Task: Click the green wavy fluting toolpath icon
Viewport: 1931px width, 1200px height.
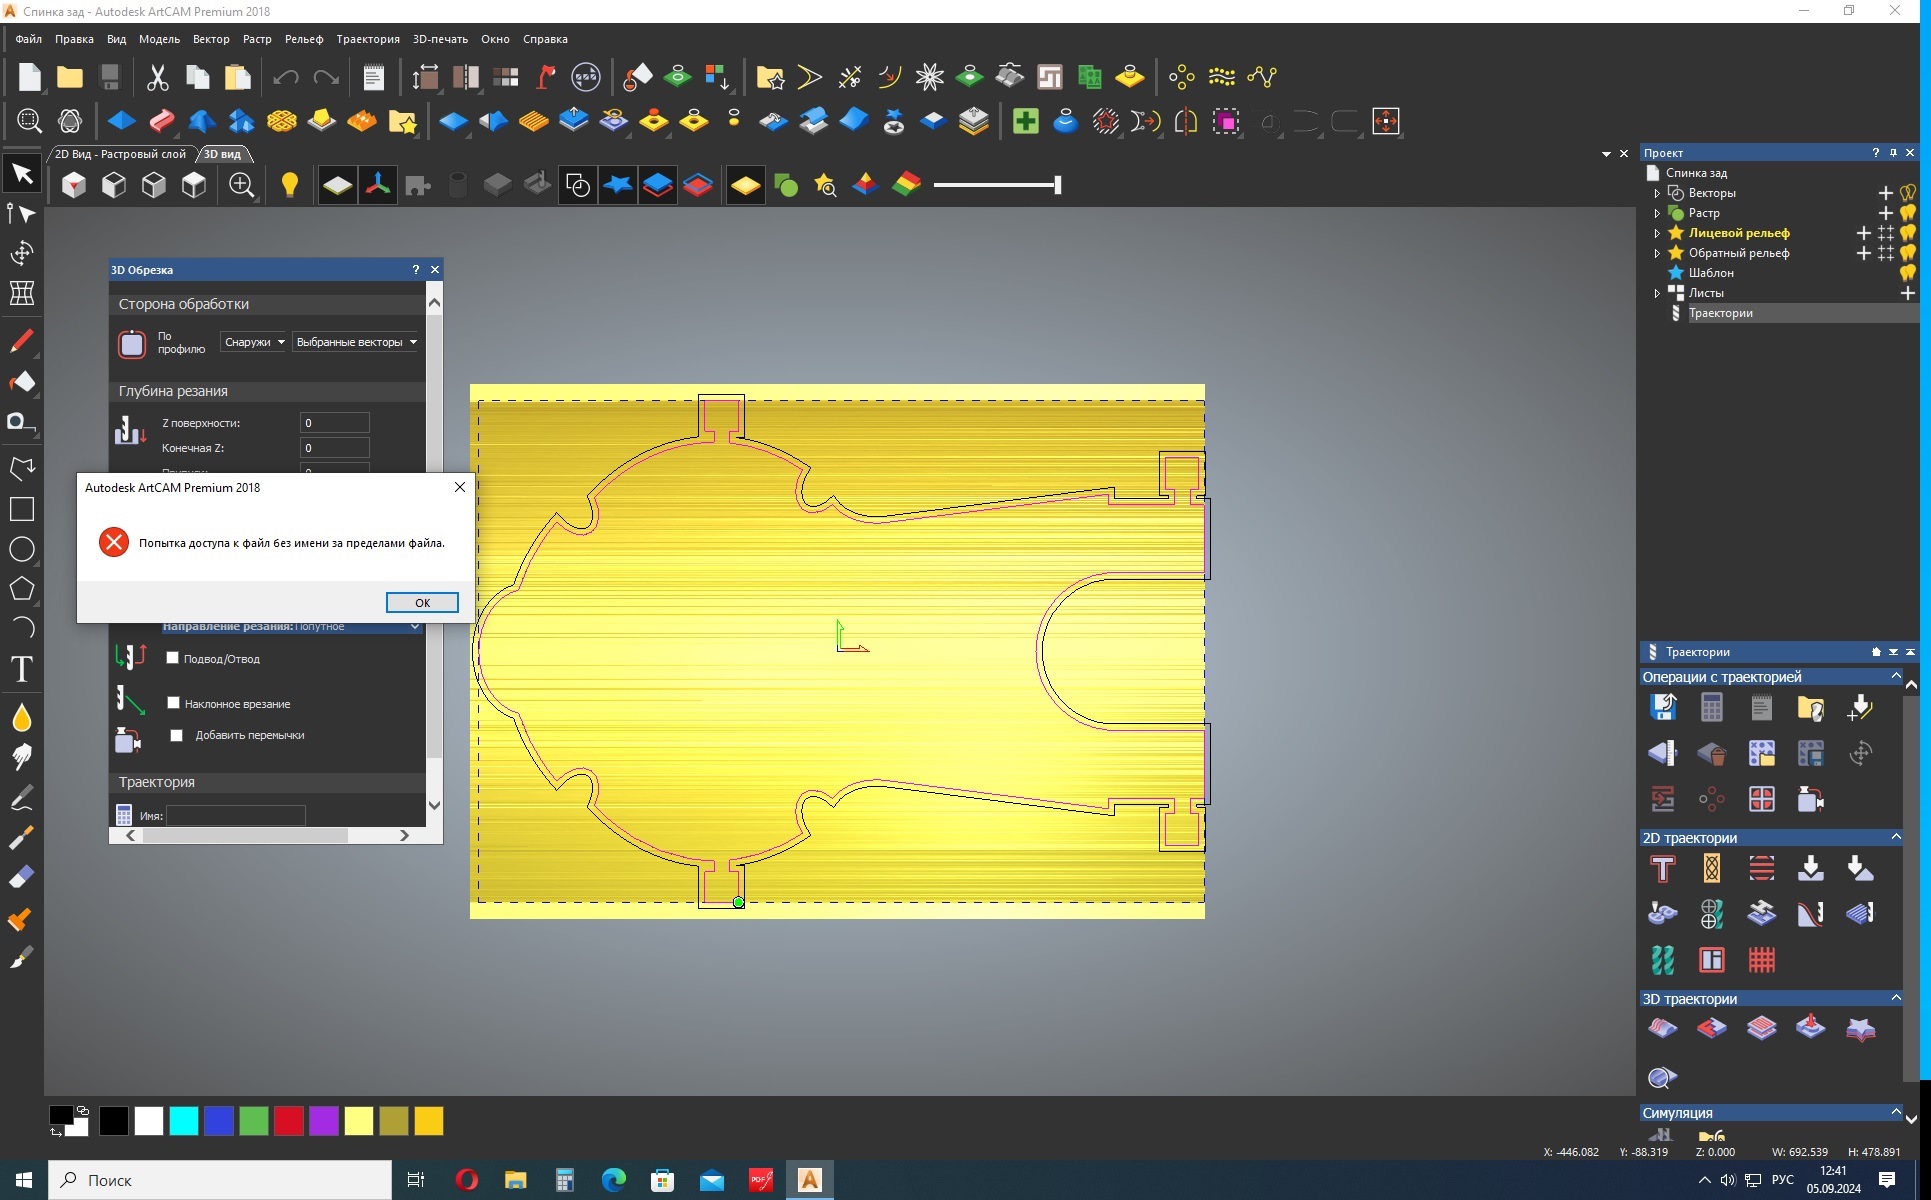Action: pyautogui.click(x=1663, y=960)
